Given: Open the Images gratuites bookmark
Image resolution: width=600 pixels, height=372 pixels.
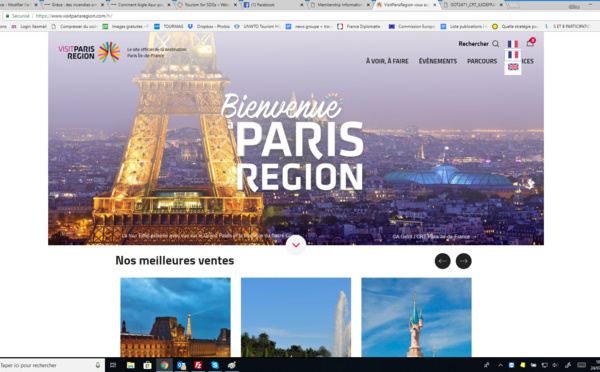Looking at the screenshot, I should pyautogui.click(x=126, y=26).
